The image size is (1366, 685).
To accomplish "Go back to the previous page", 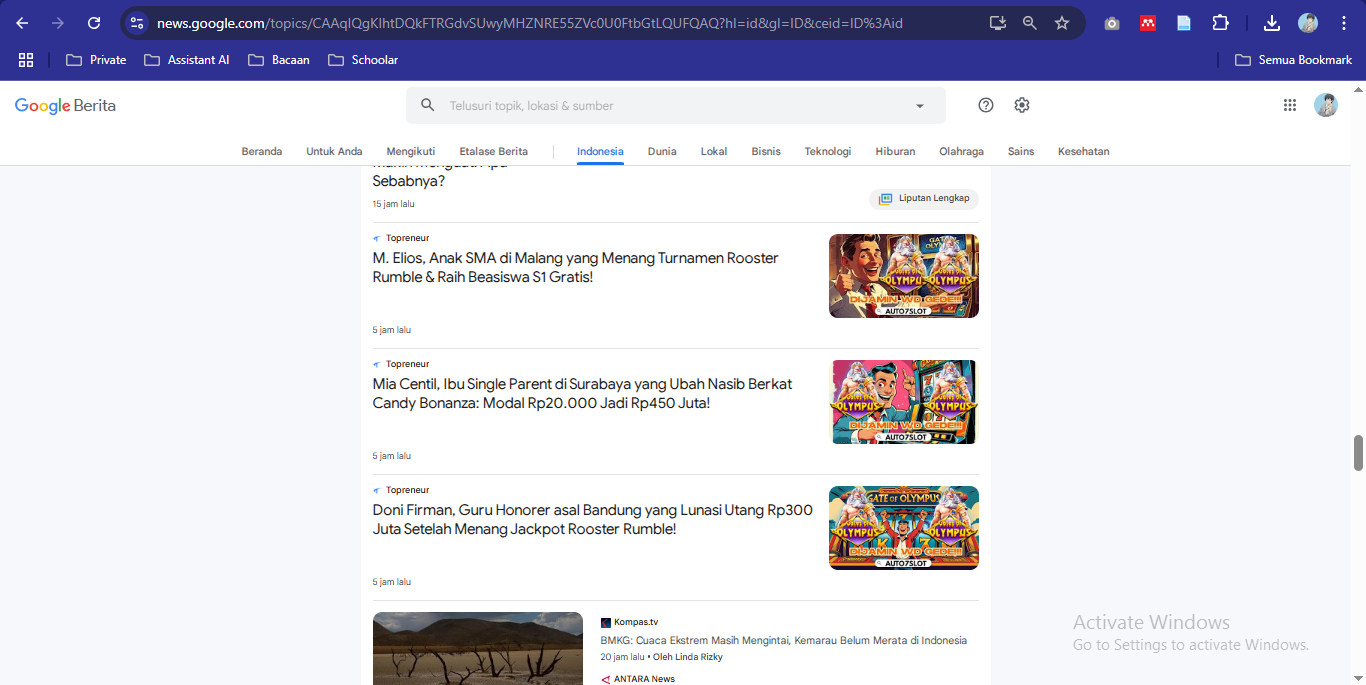I will click(x=22, y=23).
